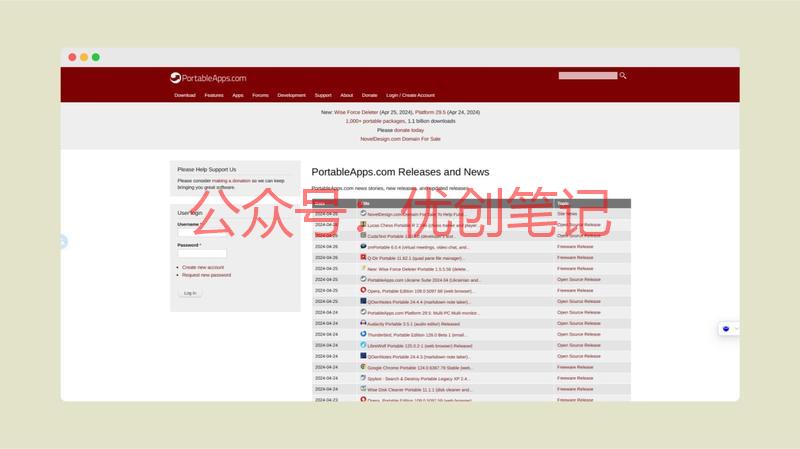
Task: Click the Spybot Search & Destroy icon
Action: 363,378
